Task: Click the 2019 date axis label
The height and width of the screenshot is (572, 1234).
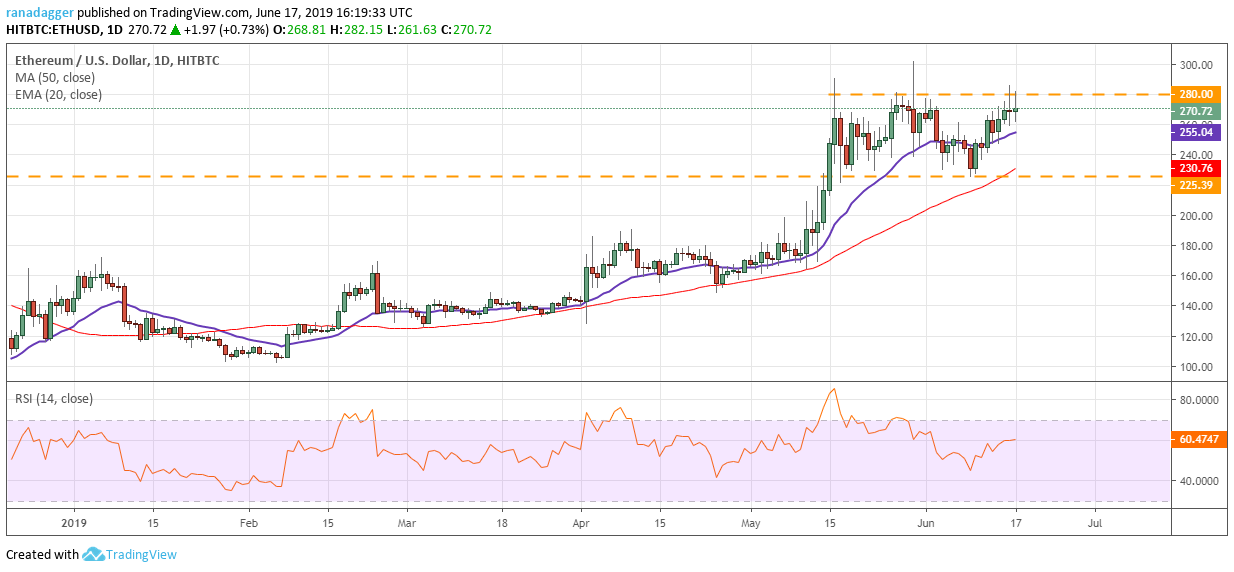Action: tap(74, 522)
